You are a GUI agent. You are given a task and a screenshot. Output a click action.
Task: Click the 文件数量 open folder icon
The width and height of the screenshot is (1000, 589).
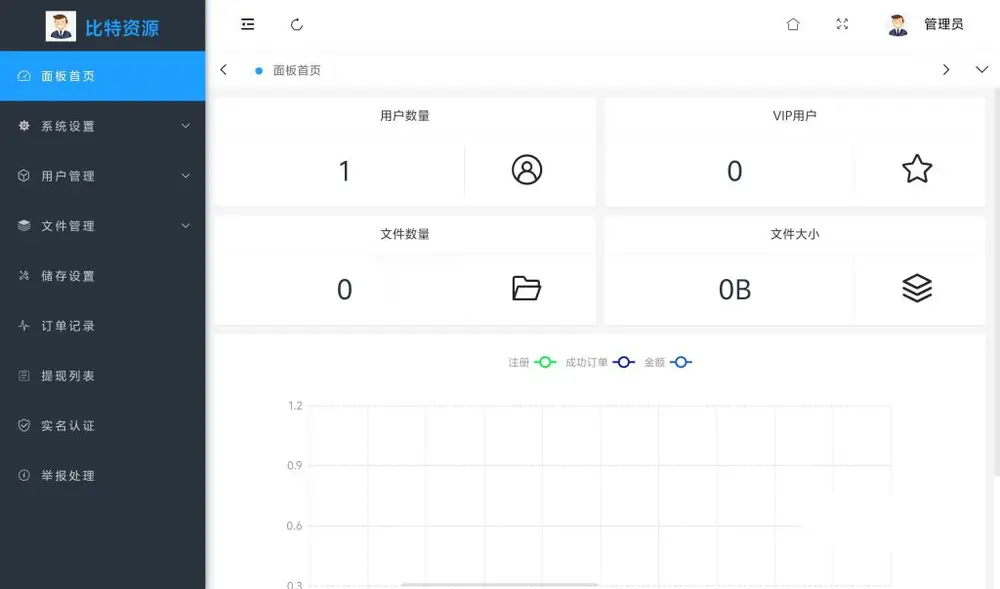[x=526, y=288]
